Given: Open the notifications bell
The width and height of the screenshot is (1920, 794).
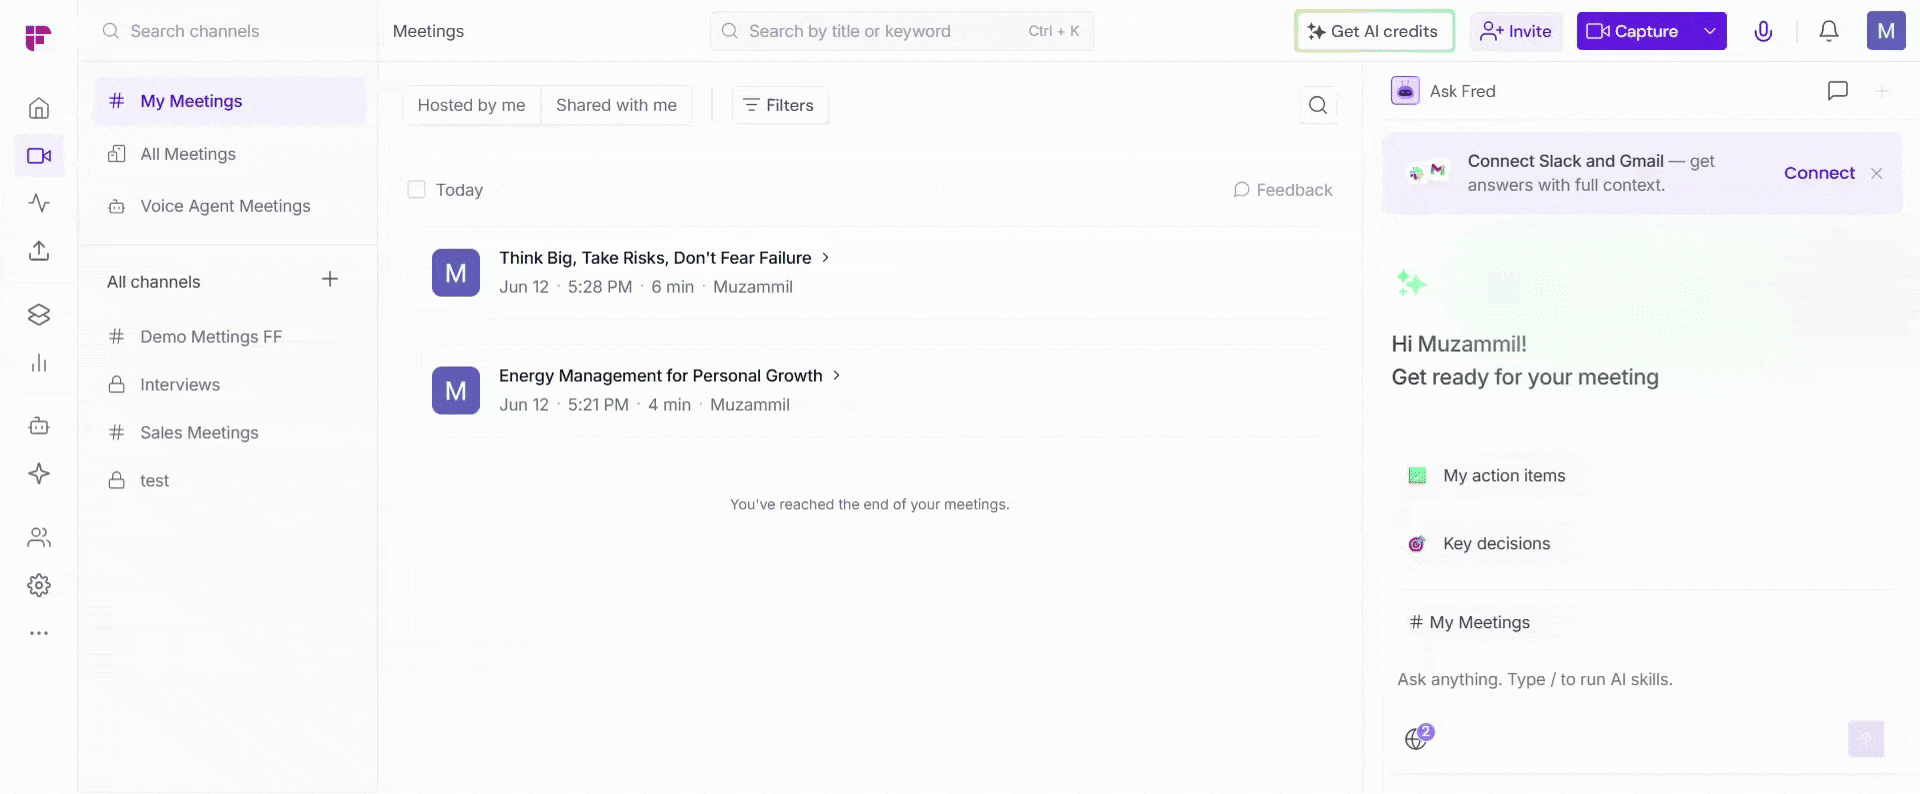Looking at the screenshot, I should click(1829, 31).
